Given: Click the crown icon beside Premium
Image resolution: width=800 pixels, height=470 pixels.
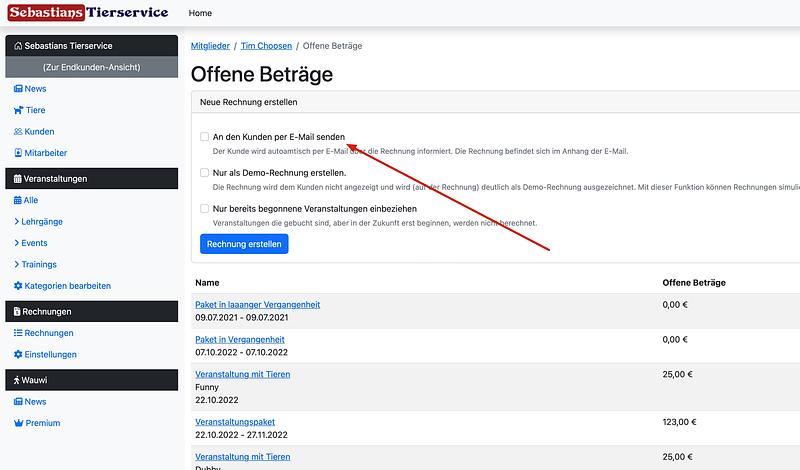Looking at the screenshot, I should (17, 423).
